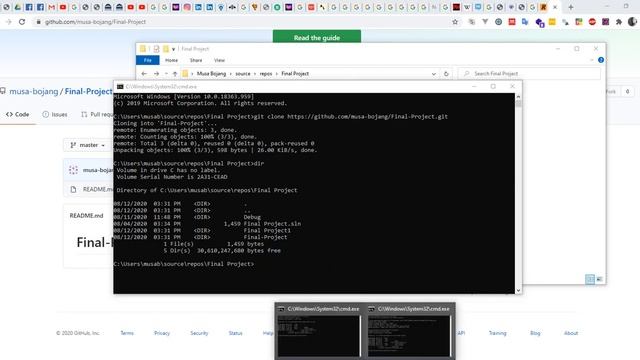
Task: Click the Forward arrow in File Explorer
Action: (156, 73)
